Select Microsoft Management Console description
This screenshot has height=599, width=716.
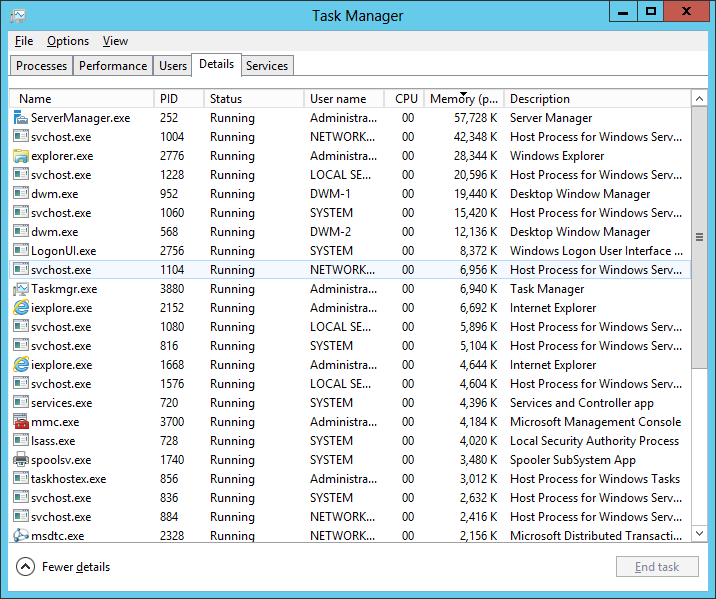[595, 422]
